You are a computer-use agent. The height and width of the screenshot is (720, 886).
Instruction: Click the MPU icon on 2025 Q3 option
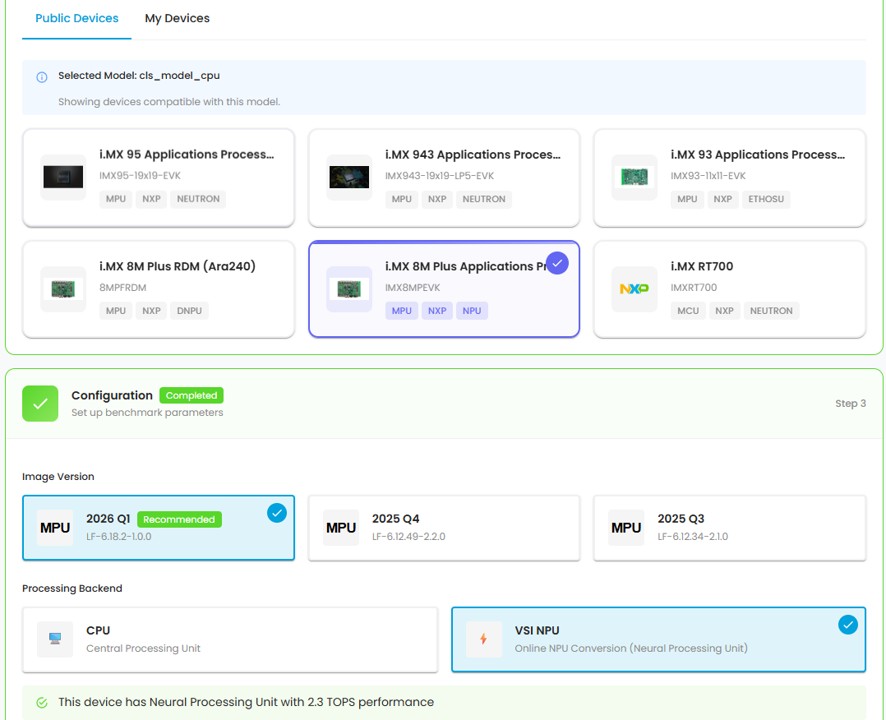[626, 528]
